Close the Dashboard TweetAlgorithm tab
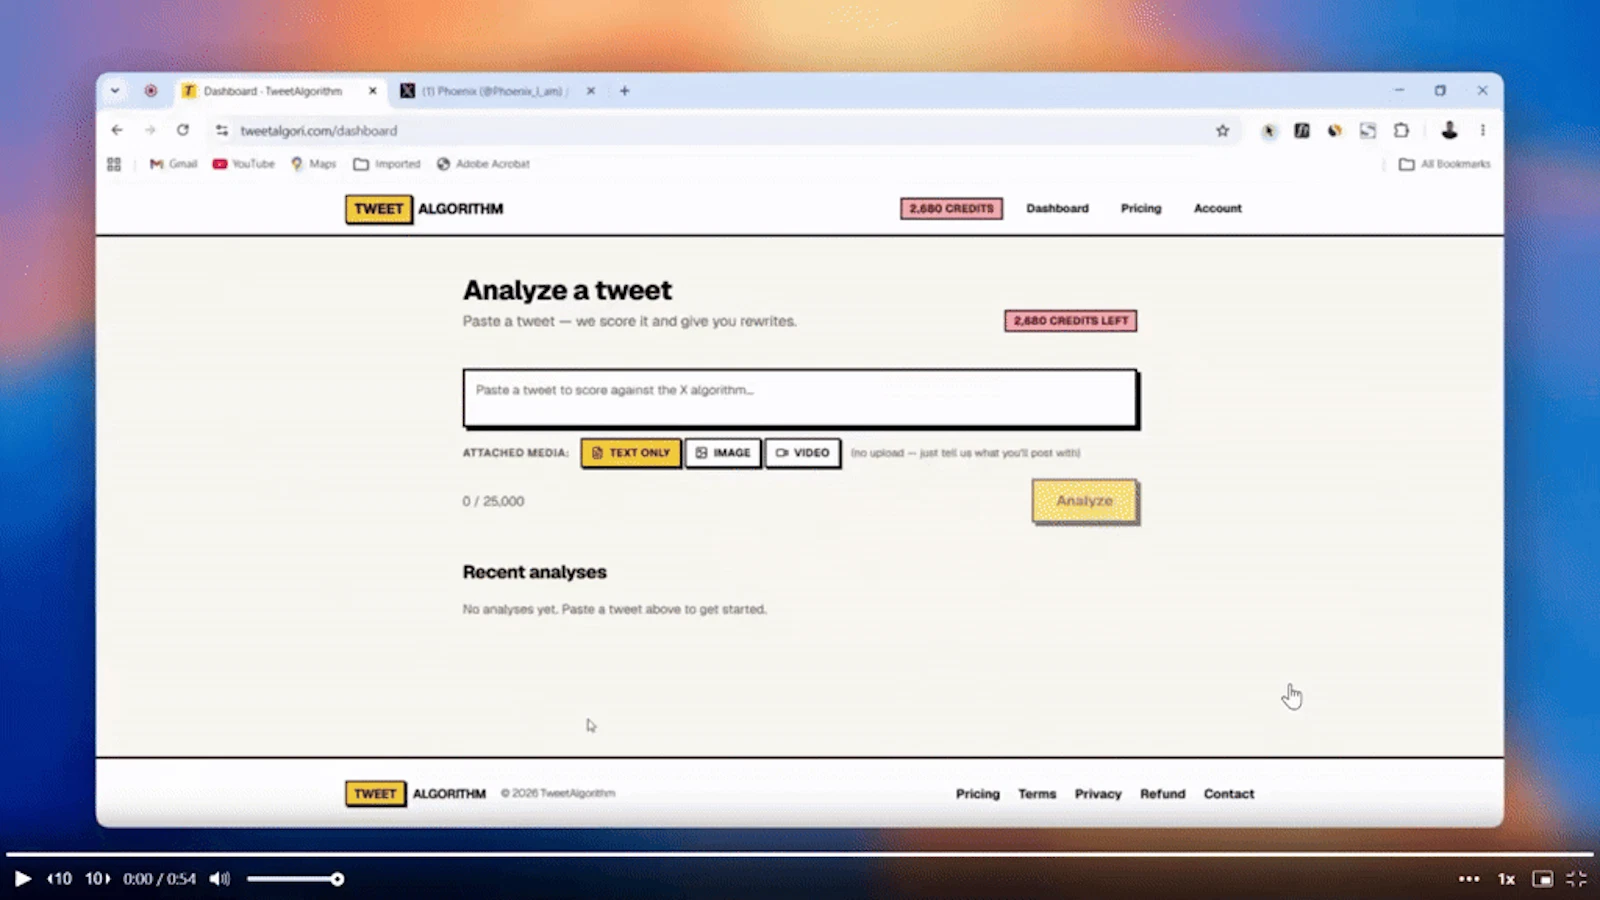This screenshot has width=1600, height=900. pyautogui.click(x=373, y=91)
